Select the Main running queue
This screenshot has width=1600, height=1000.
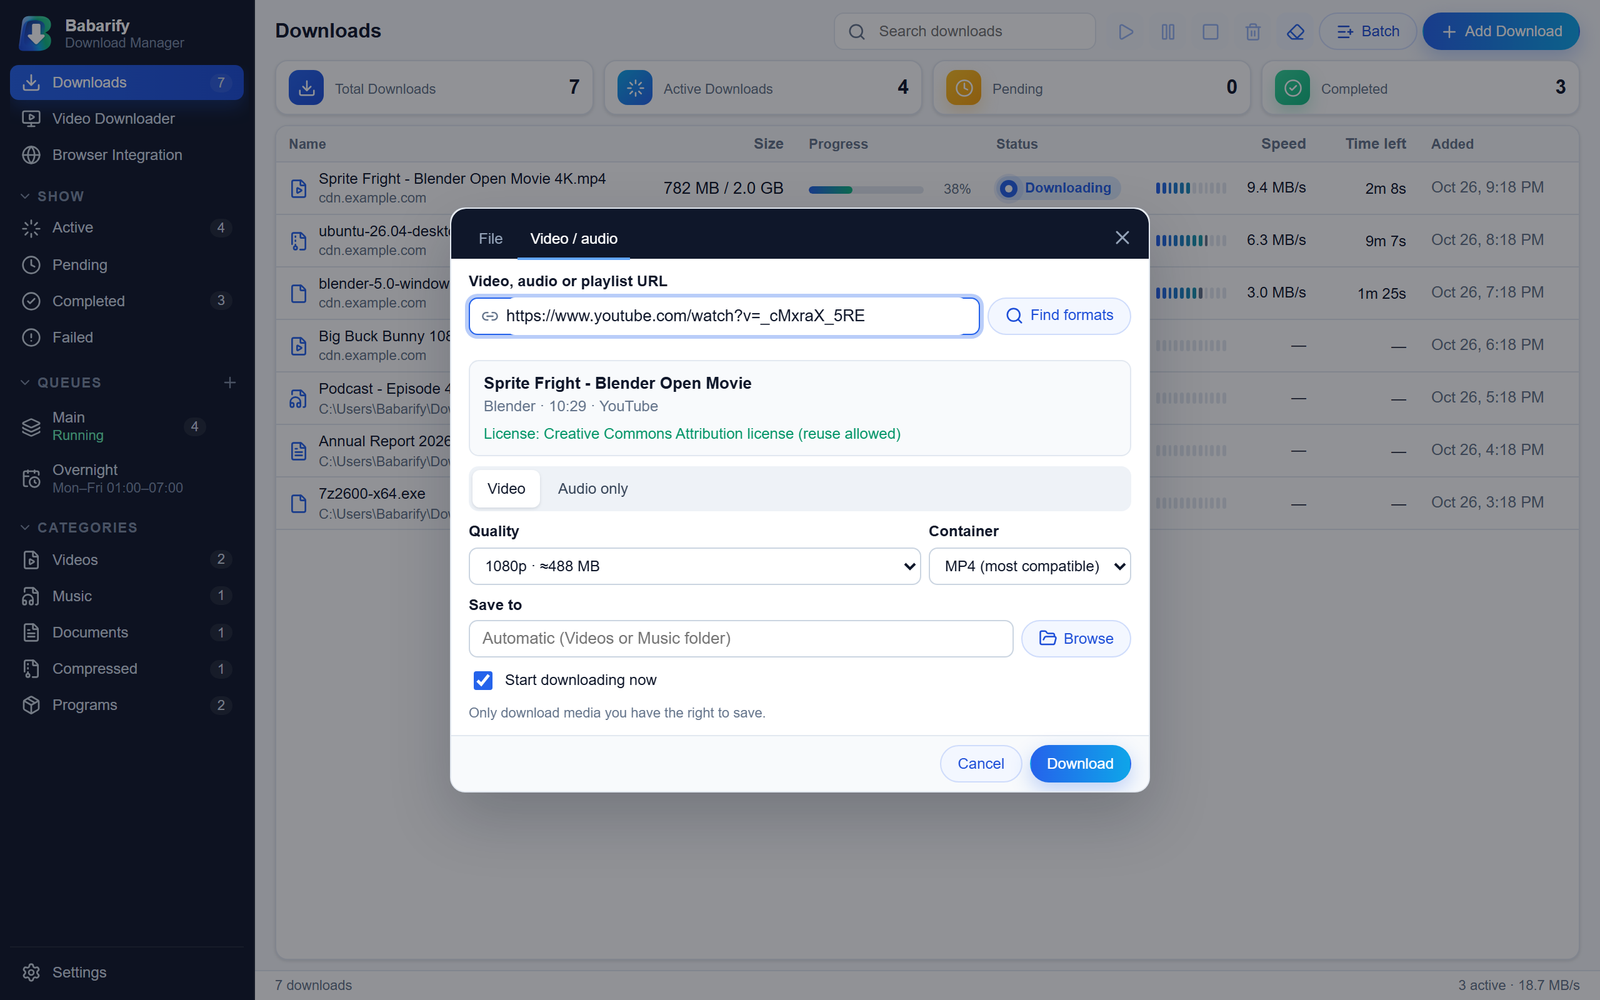[x=127, y=426]
